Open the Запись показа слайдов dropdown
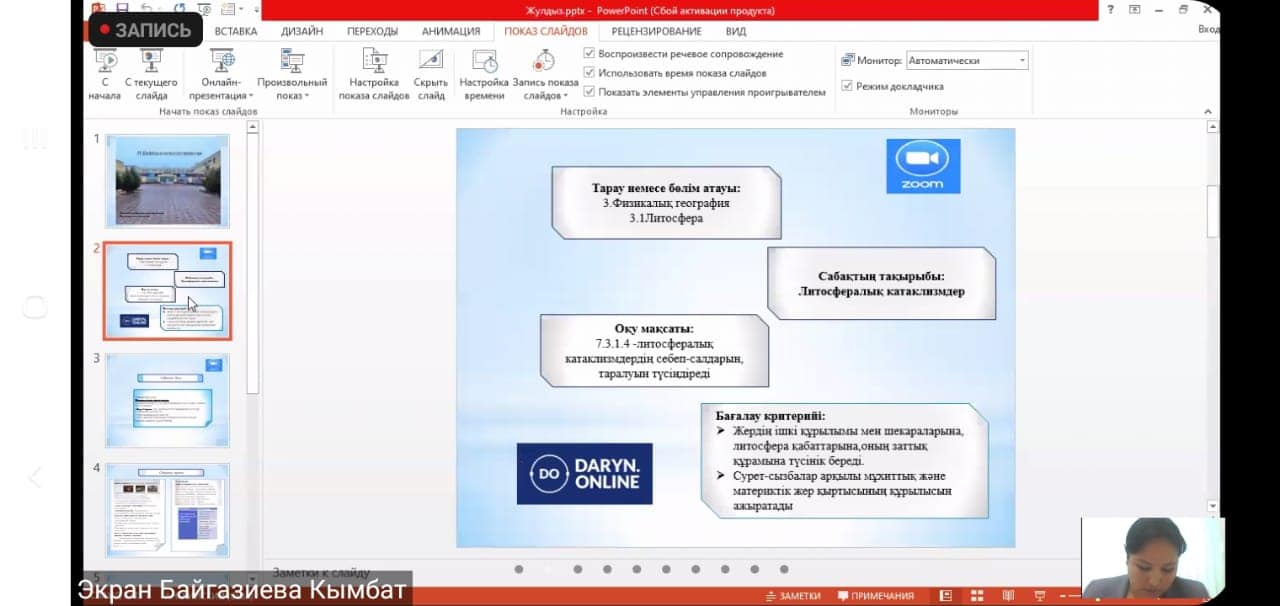Screen dimensions: 1280x606 [545, 74]
